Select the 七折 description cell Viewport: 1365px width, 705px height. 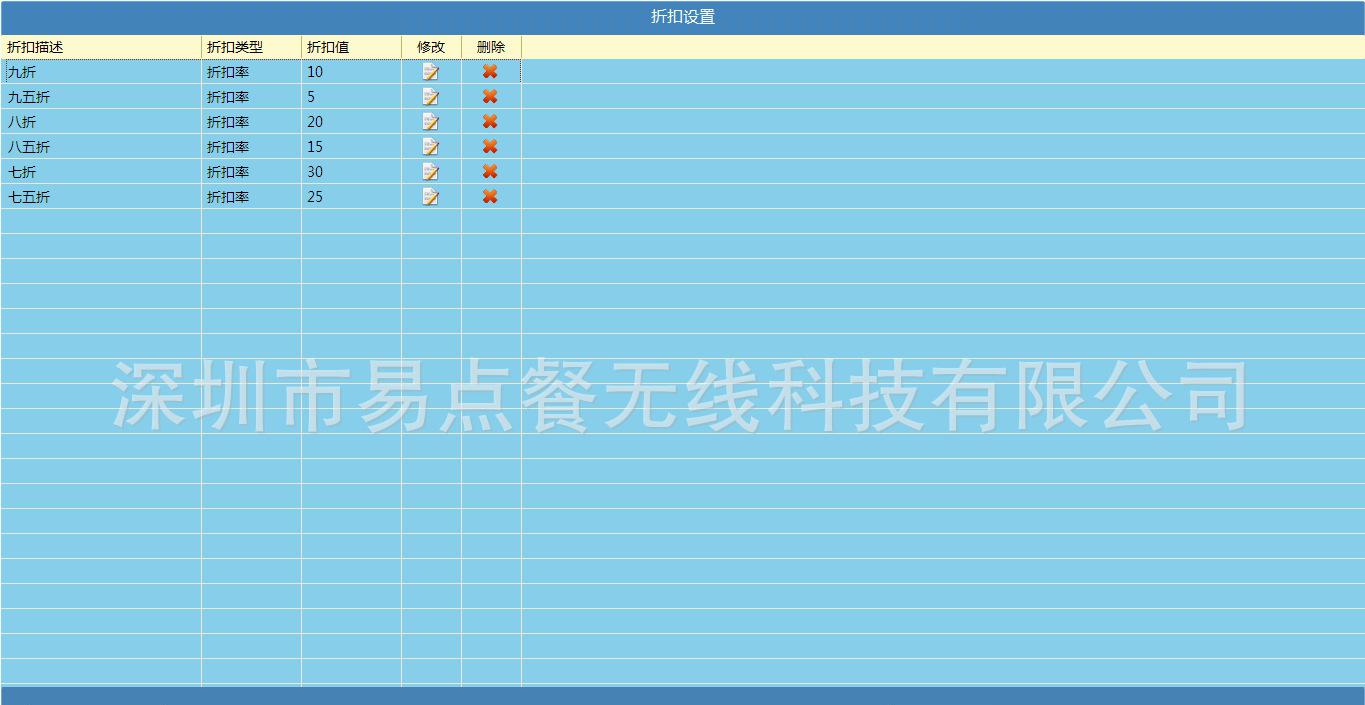[x=101, y=172]
